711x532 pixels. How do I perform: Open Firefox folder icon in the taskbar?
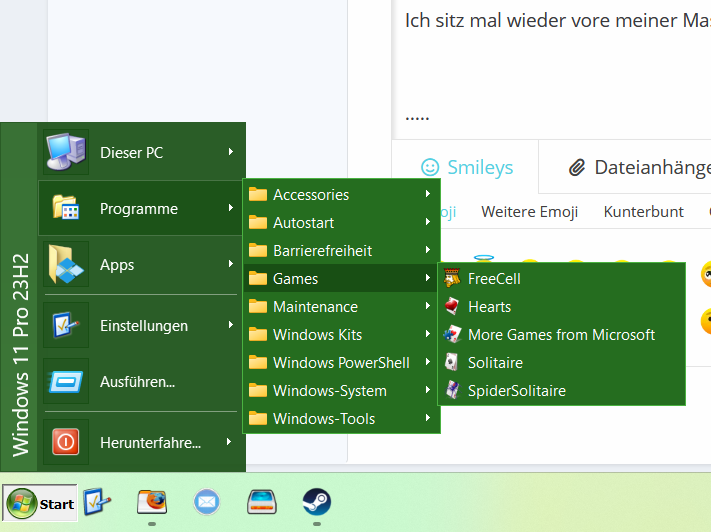(x=152, y=502)
